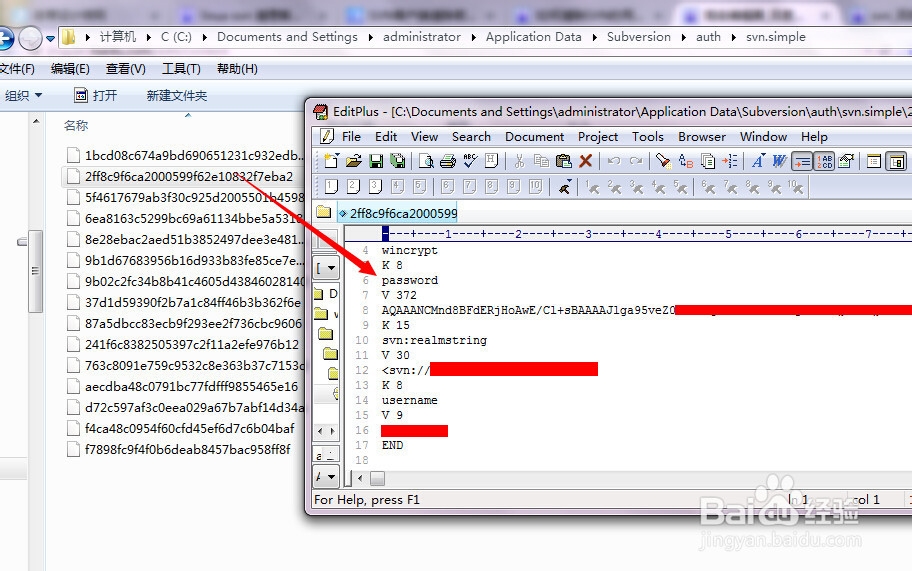Select file f4ca48c0954f60cfd45ef6d7c6b04baf
This screenshot has height=571, width=912.
tap(181, 429)
